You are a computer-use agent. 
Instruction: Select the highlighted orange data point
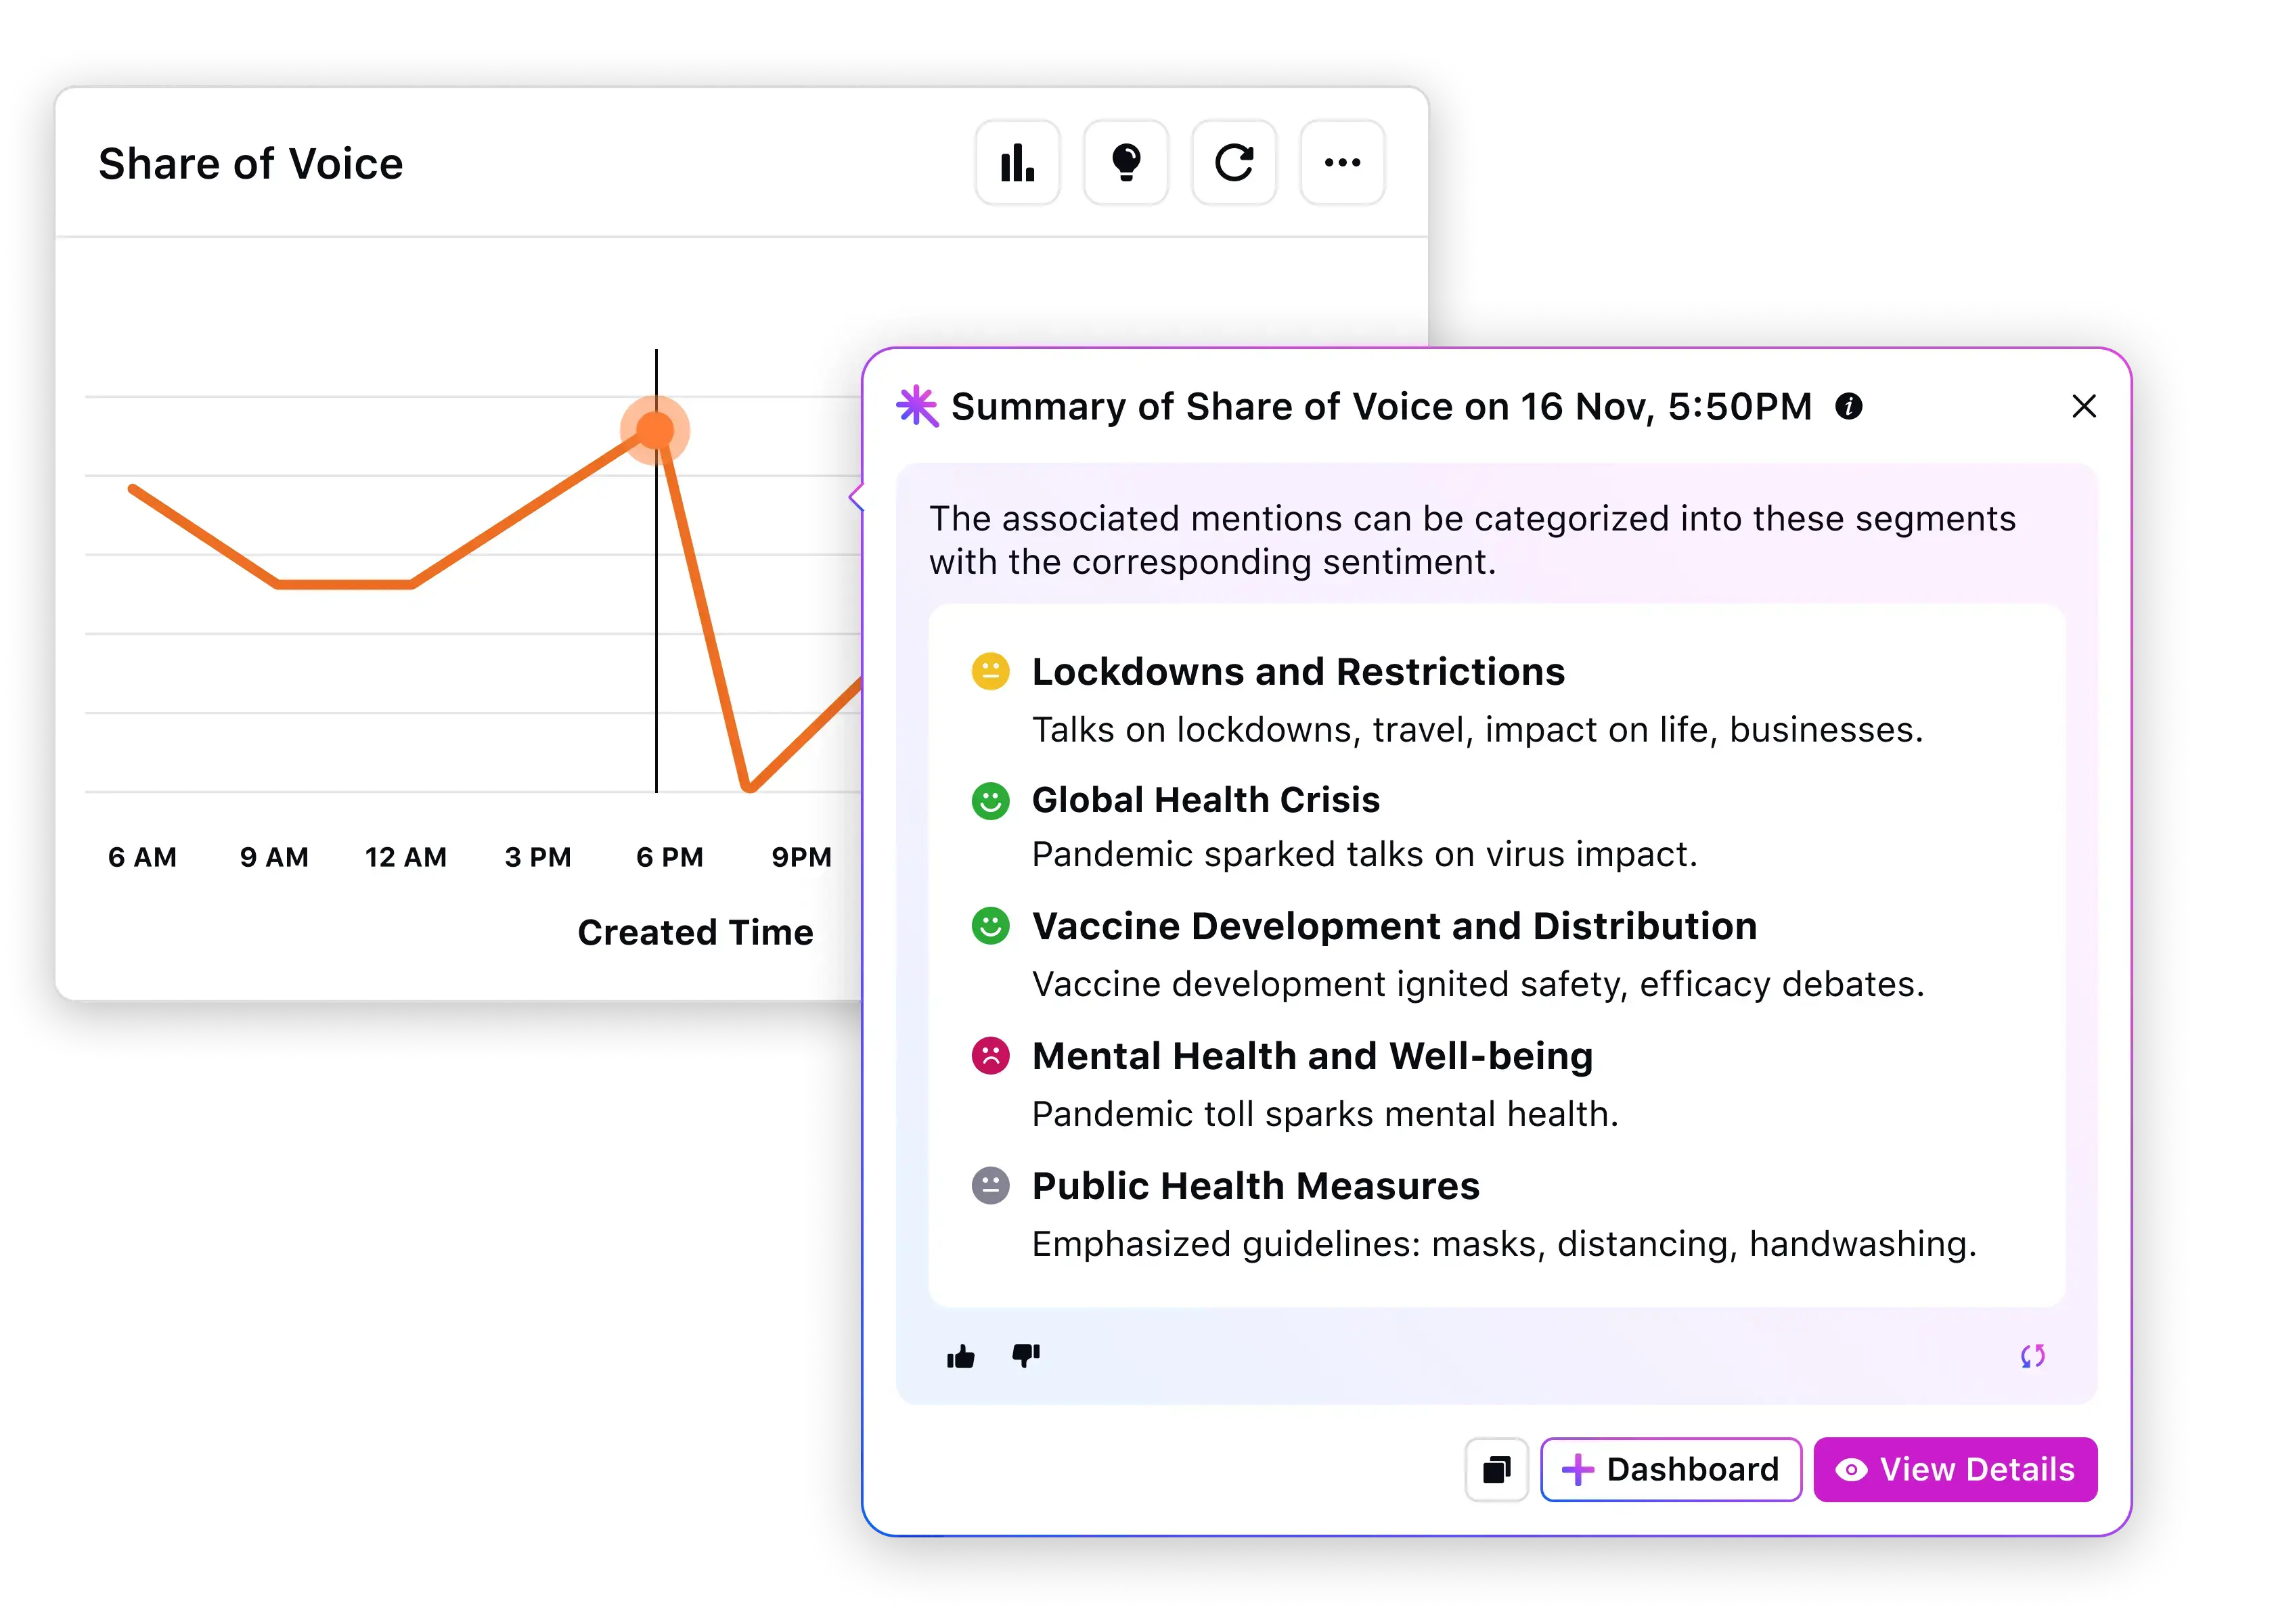(655, 430)
